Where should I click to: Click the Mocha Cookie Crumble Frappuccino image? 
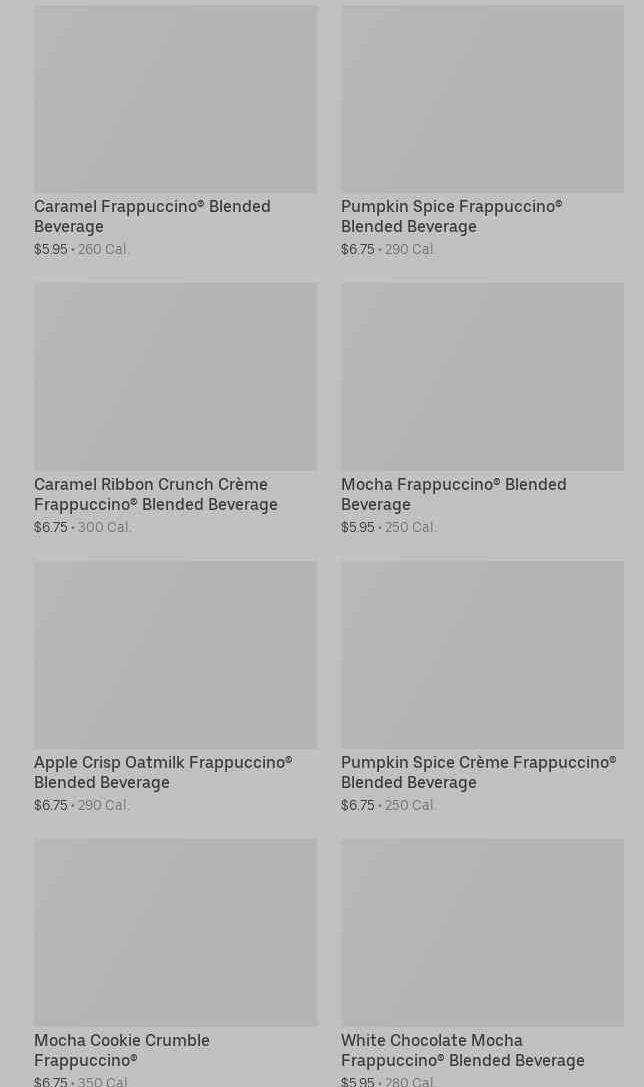point(175,932)
